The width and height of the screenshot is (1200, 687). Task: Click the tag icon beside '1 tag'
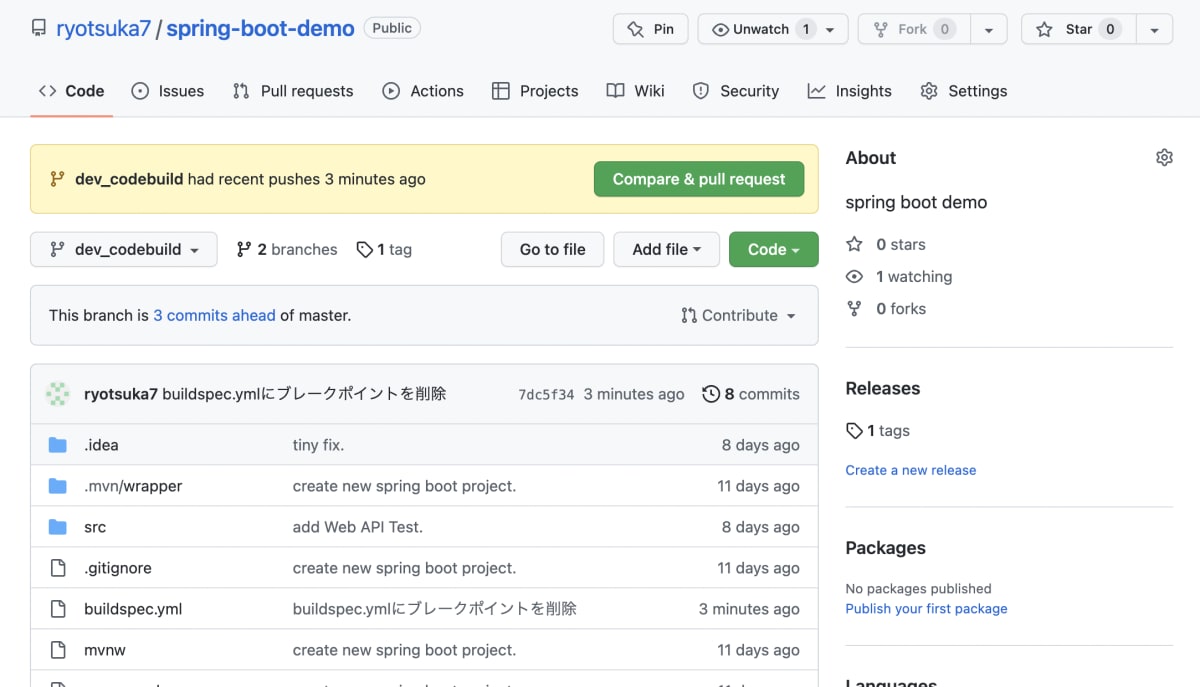point(365,250)
